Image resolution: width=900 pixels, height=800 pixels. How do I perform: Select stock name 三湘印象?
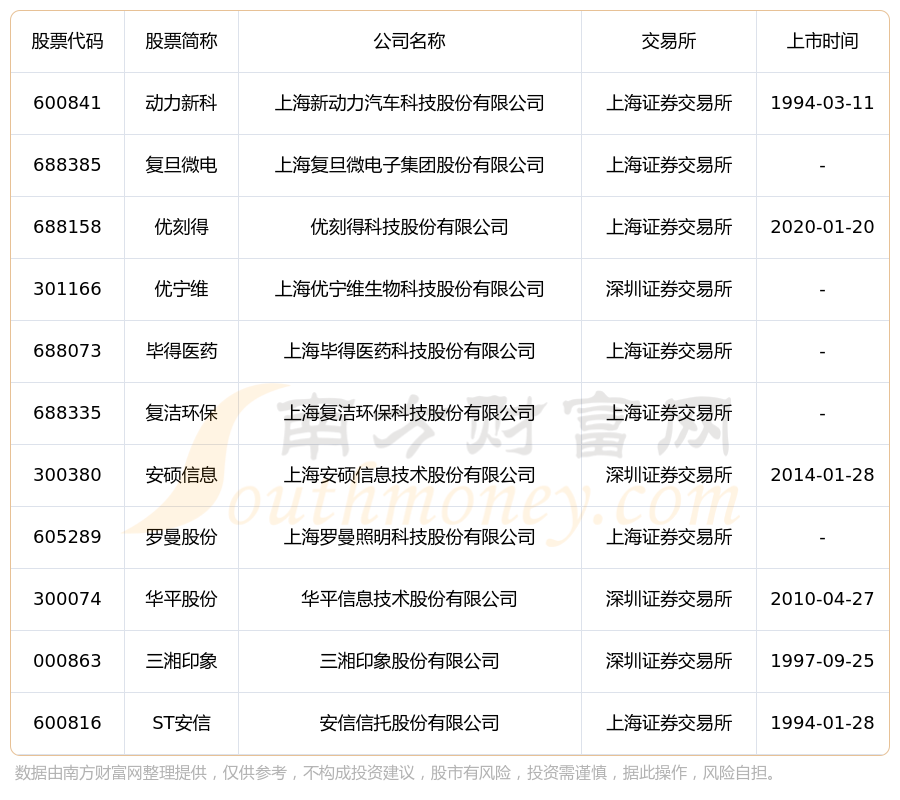pyautogui.click(x=181, y=661)
